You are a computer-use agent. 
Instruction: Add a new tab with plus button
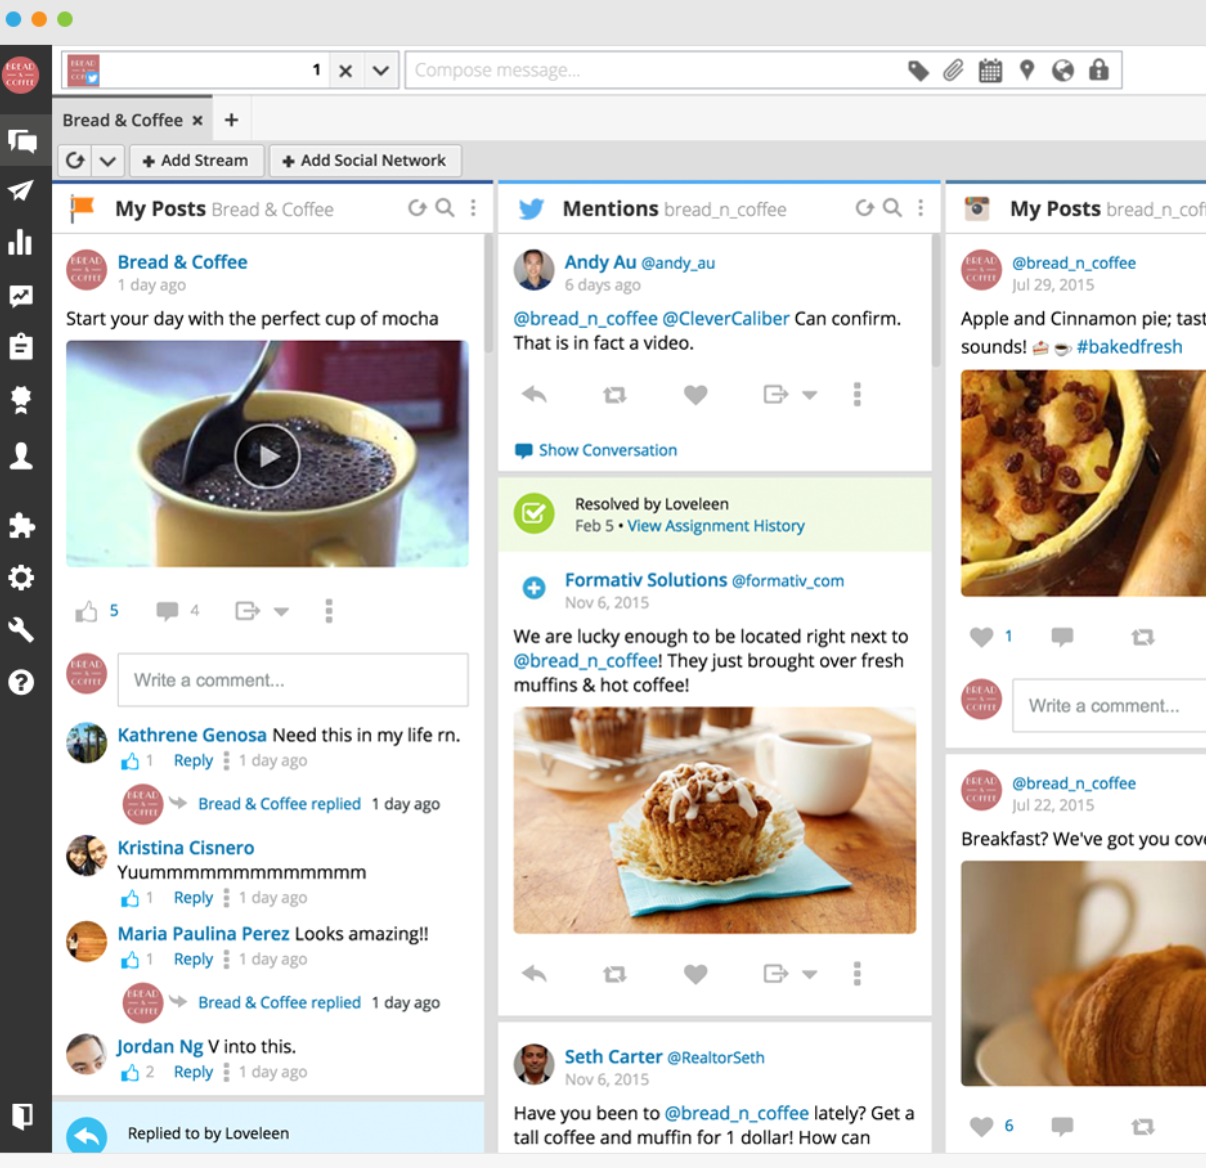pos(231,120)
